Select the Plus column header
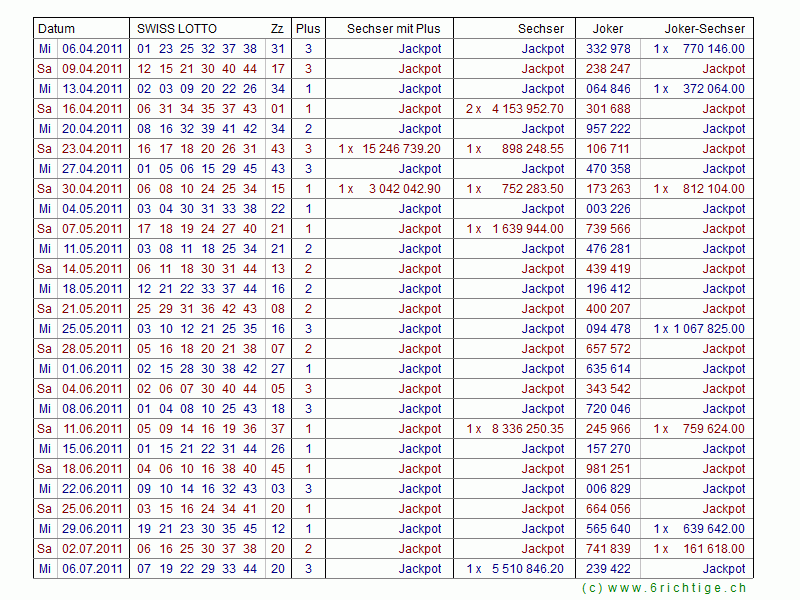The image size is (800, 600). pyautogui.click(x=308, y=29)
